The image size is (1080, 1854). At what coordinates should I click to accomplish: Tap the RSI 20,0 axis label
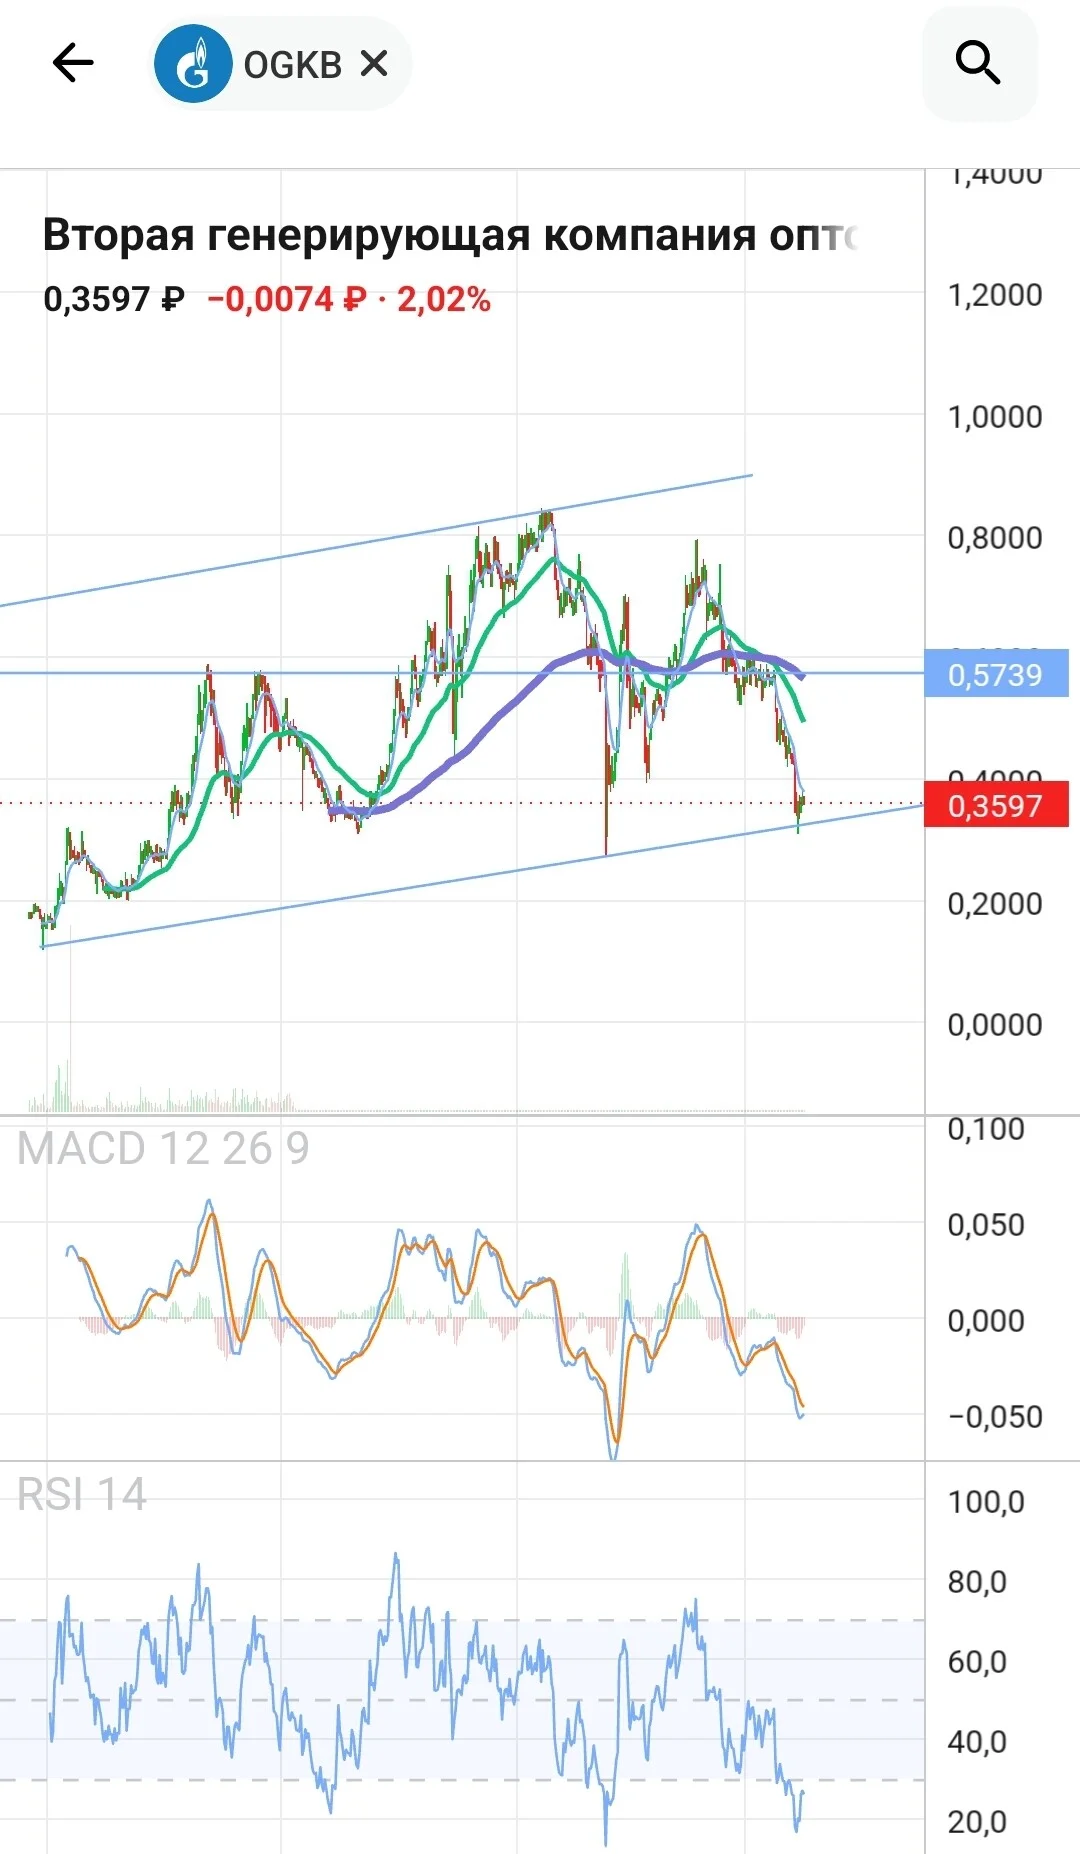[977, 1822]
